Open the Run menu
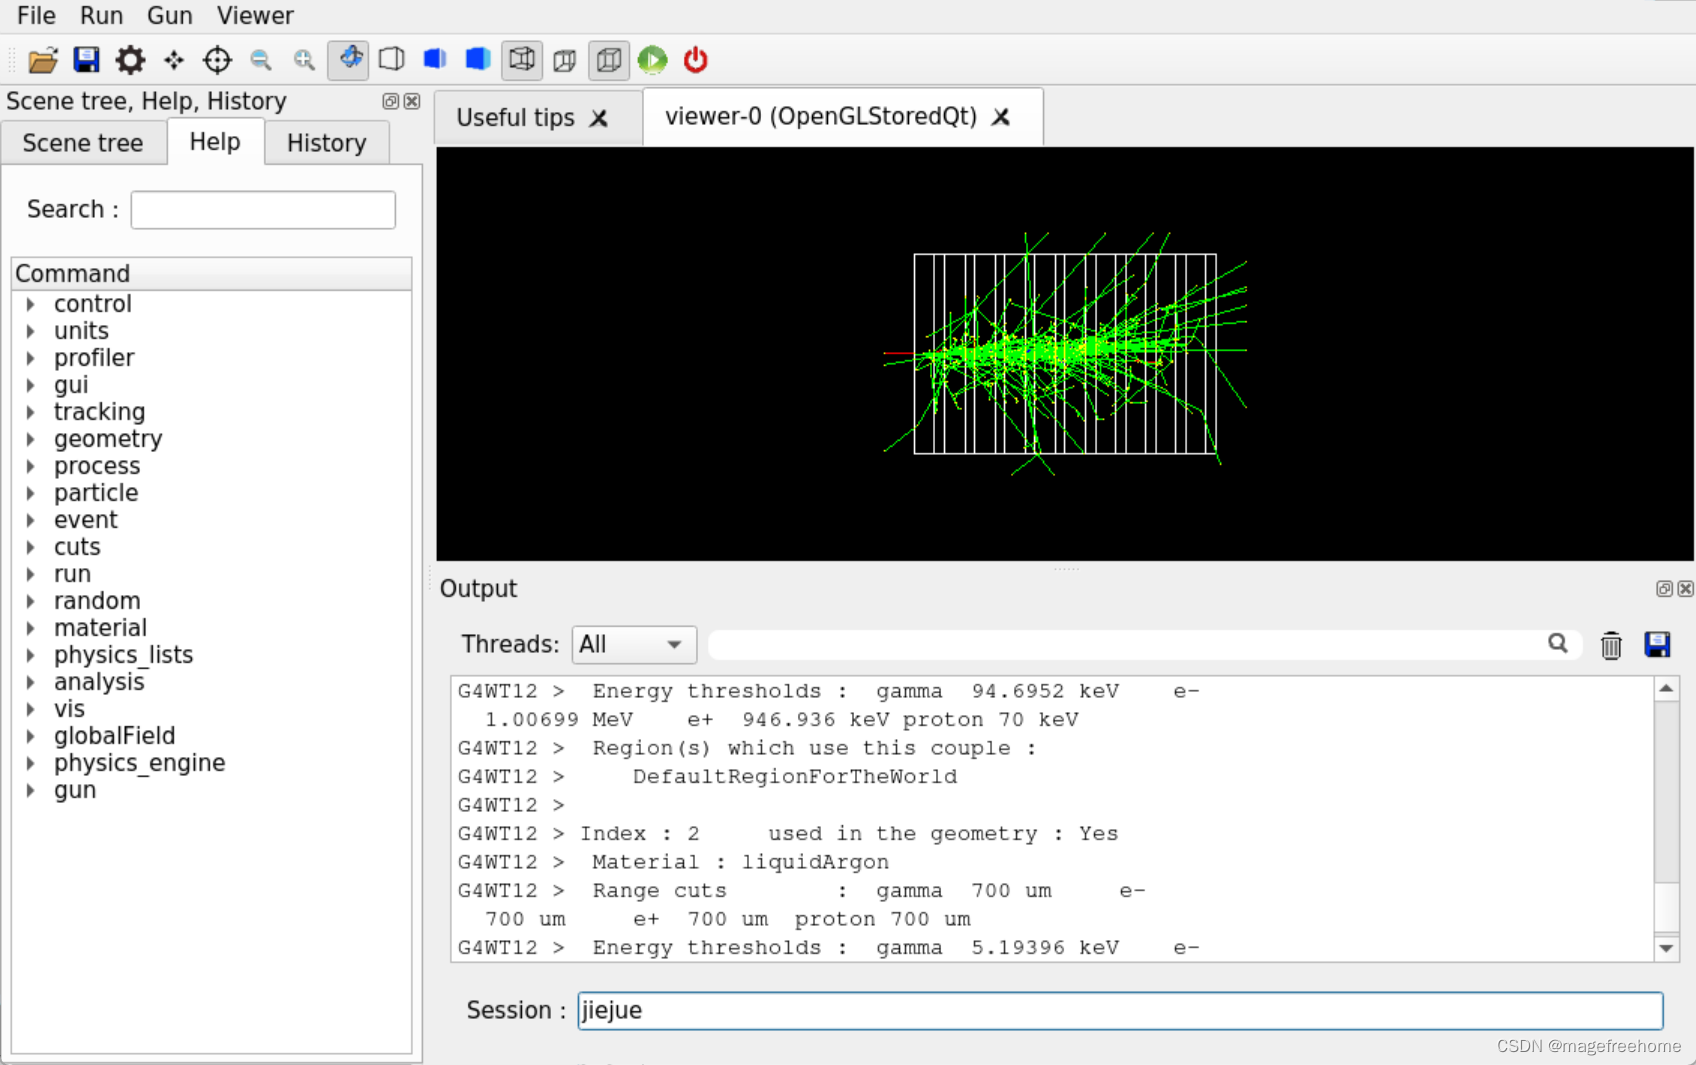1696x1065 pixels. pos(102,16)
